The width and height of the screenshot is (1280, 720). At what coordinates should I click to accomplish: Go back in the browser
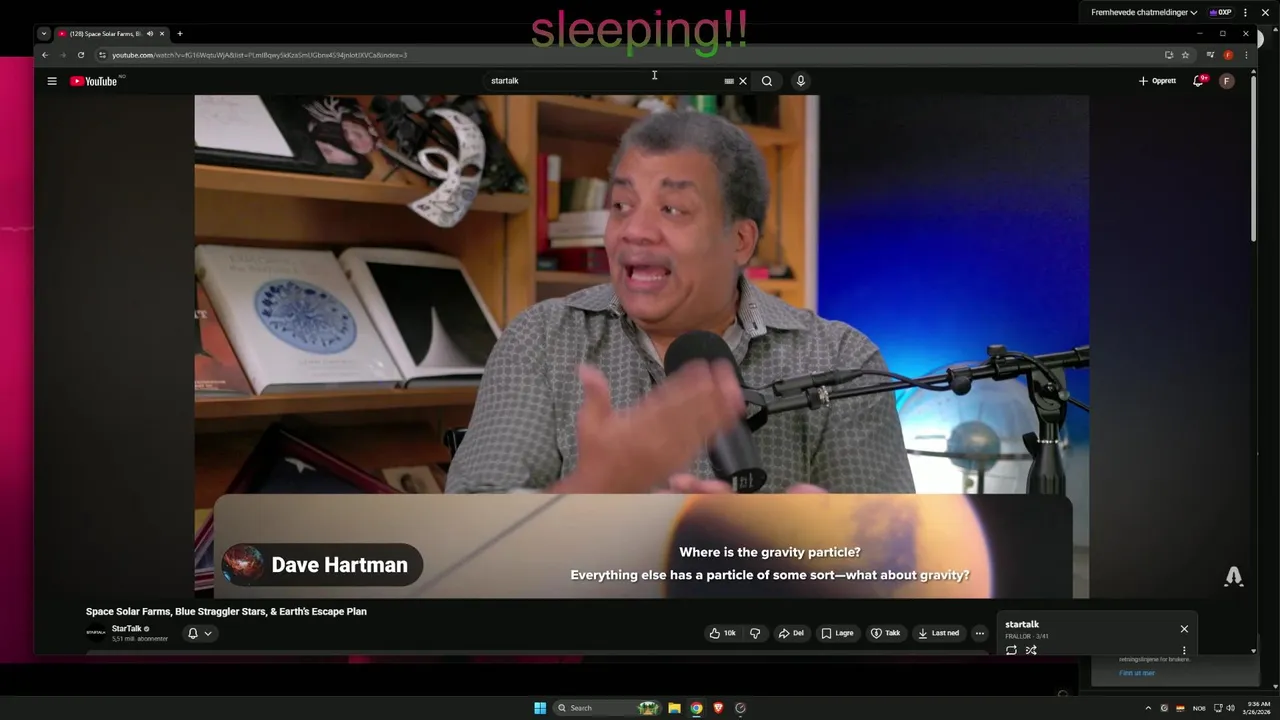[x=44, y=55]
